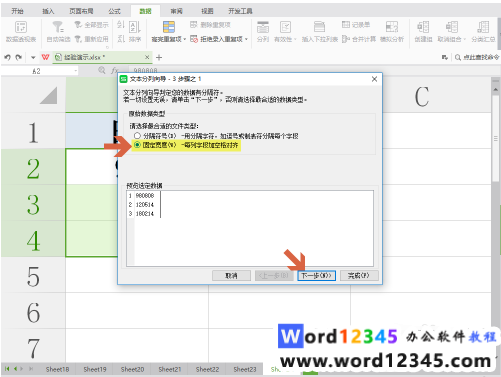Click the Cancel button in wizard
Image resolution: width=501 pixels, height=377 pixels.
coord(231,276)
